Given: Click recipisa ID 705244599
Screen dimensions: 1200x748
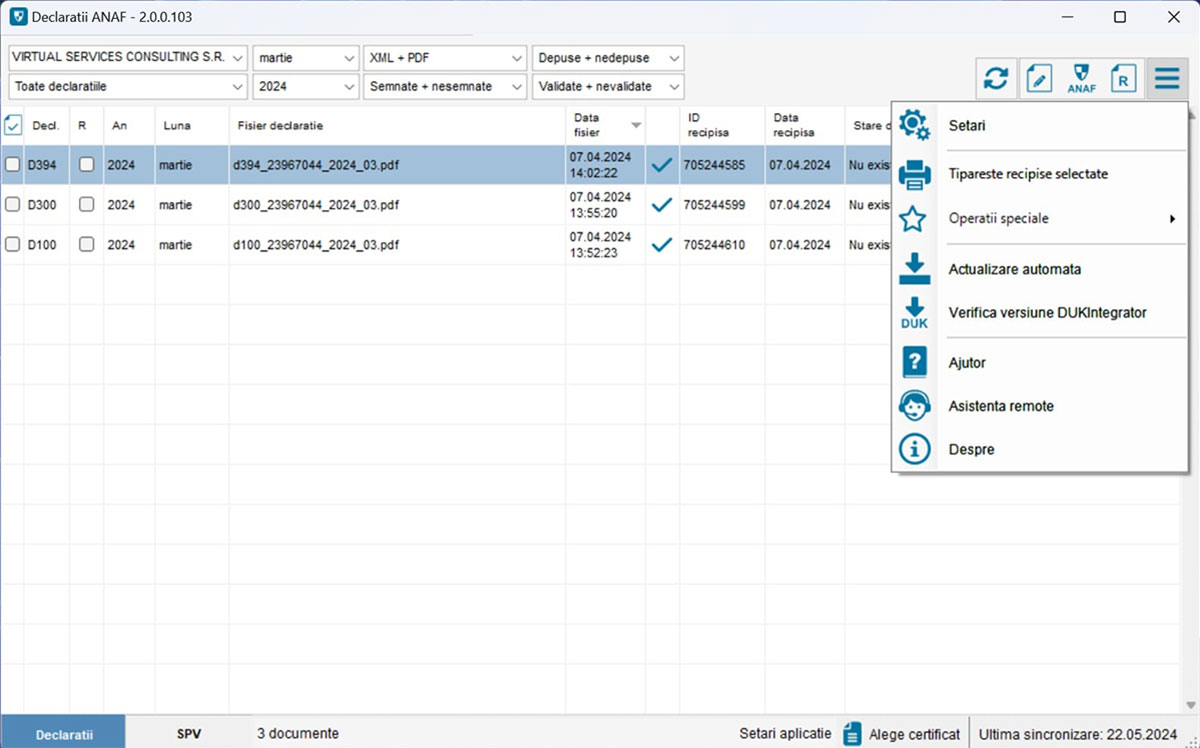Looking at the screenshot, I should point(714,205).
